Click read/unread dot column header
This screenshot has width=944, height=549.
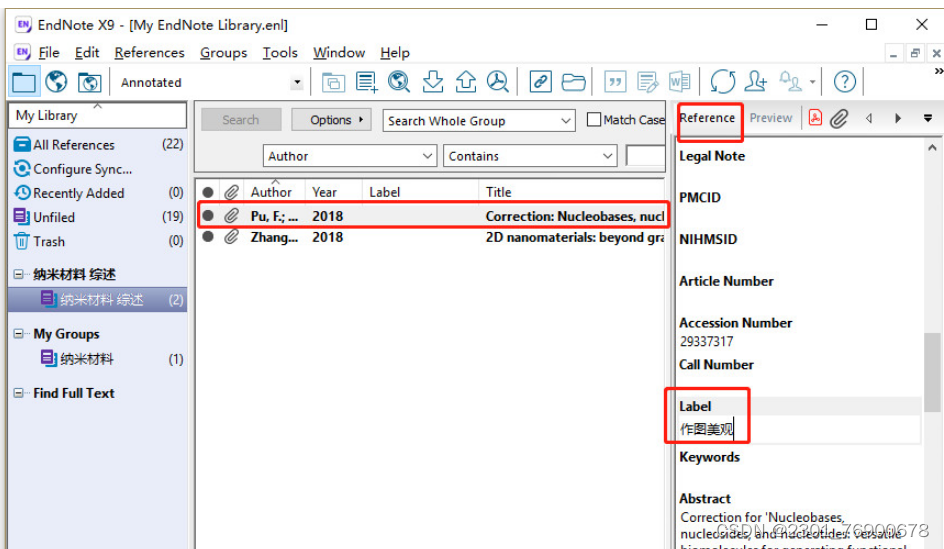point(208,193)
